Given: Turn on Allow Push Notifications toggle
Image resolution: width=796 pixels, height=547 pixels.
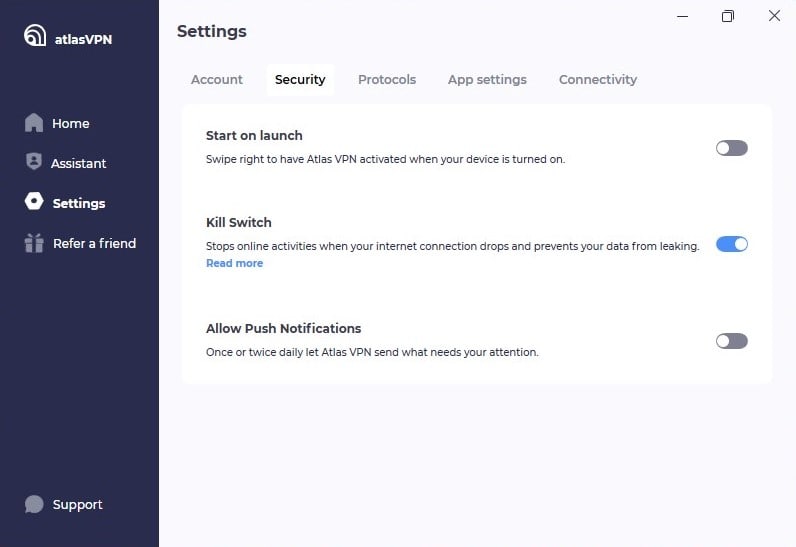Looking at the screenshot, I should pos(731,341).
